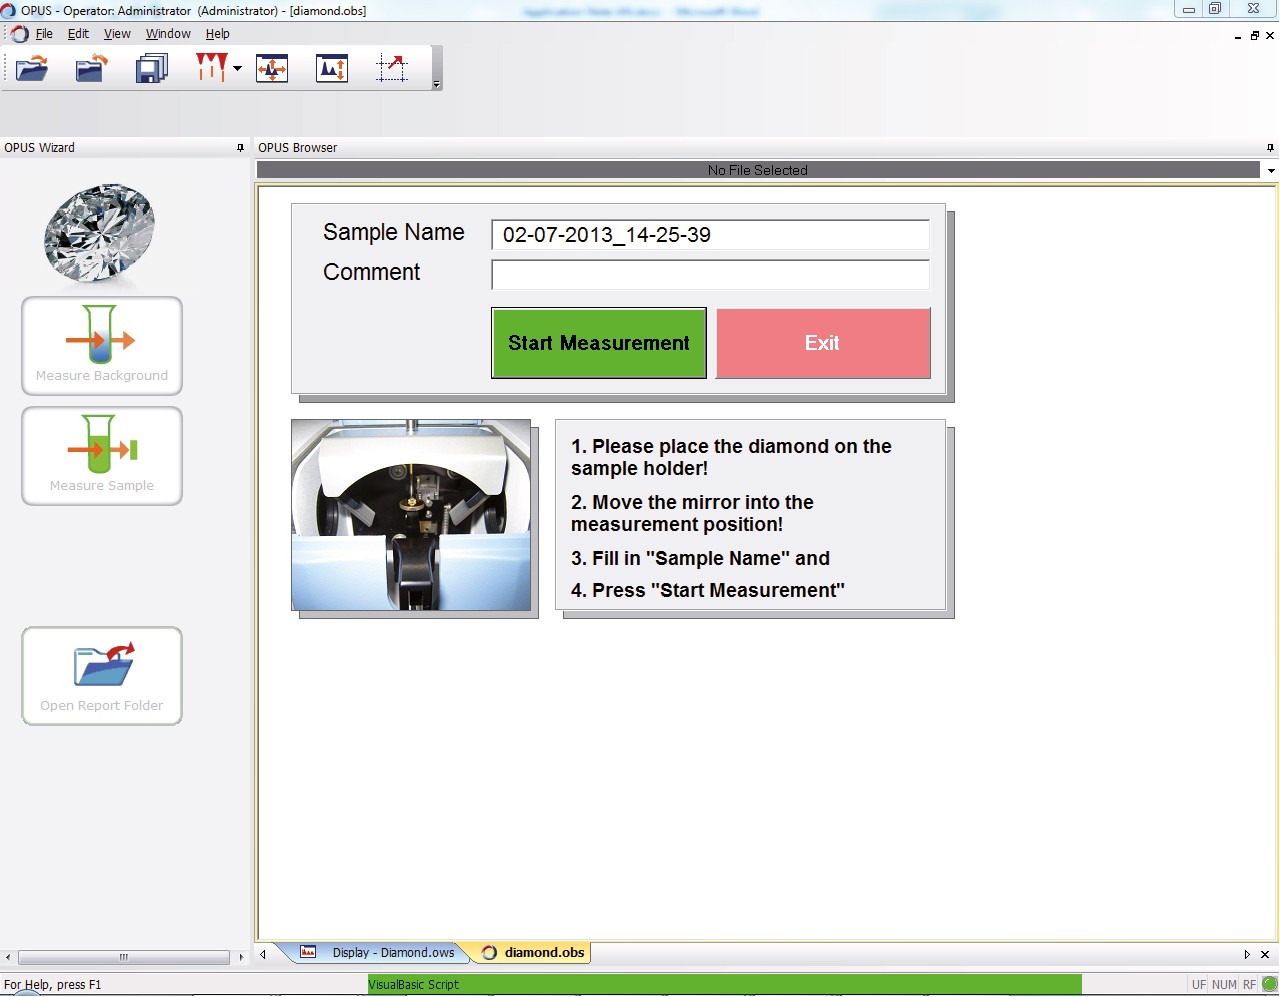Click the Comment input field
Screen dimensions: 1280x997
coord(710,275)
